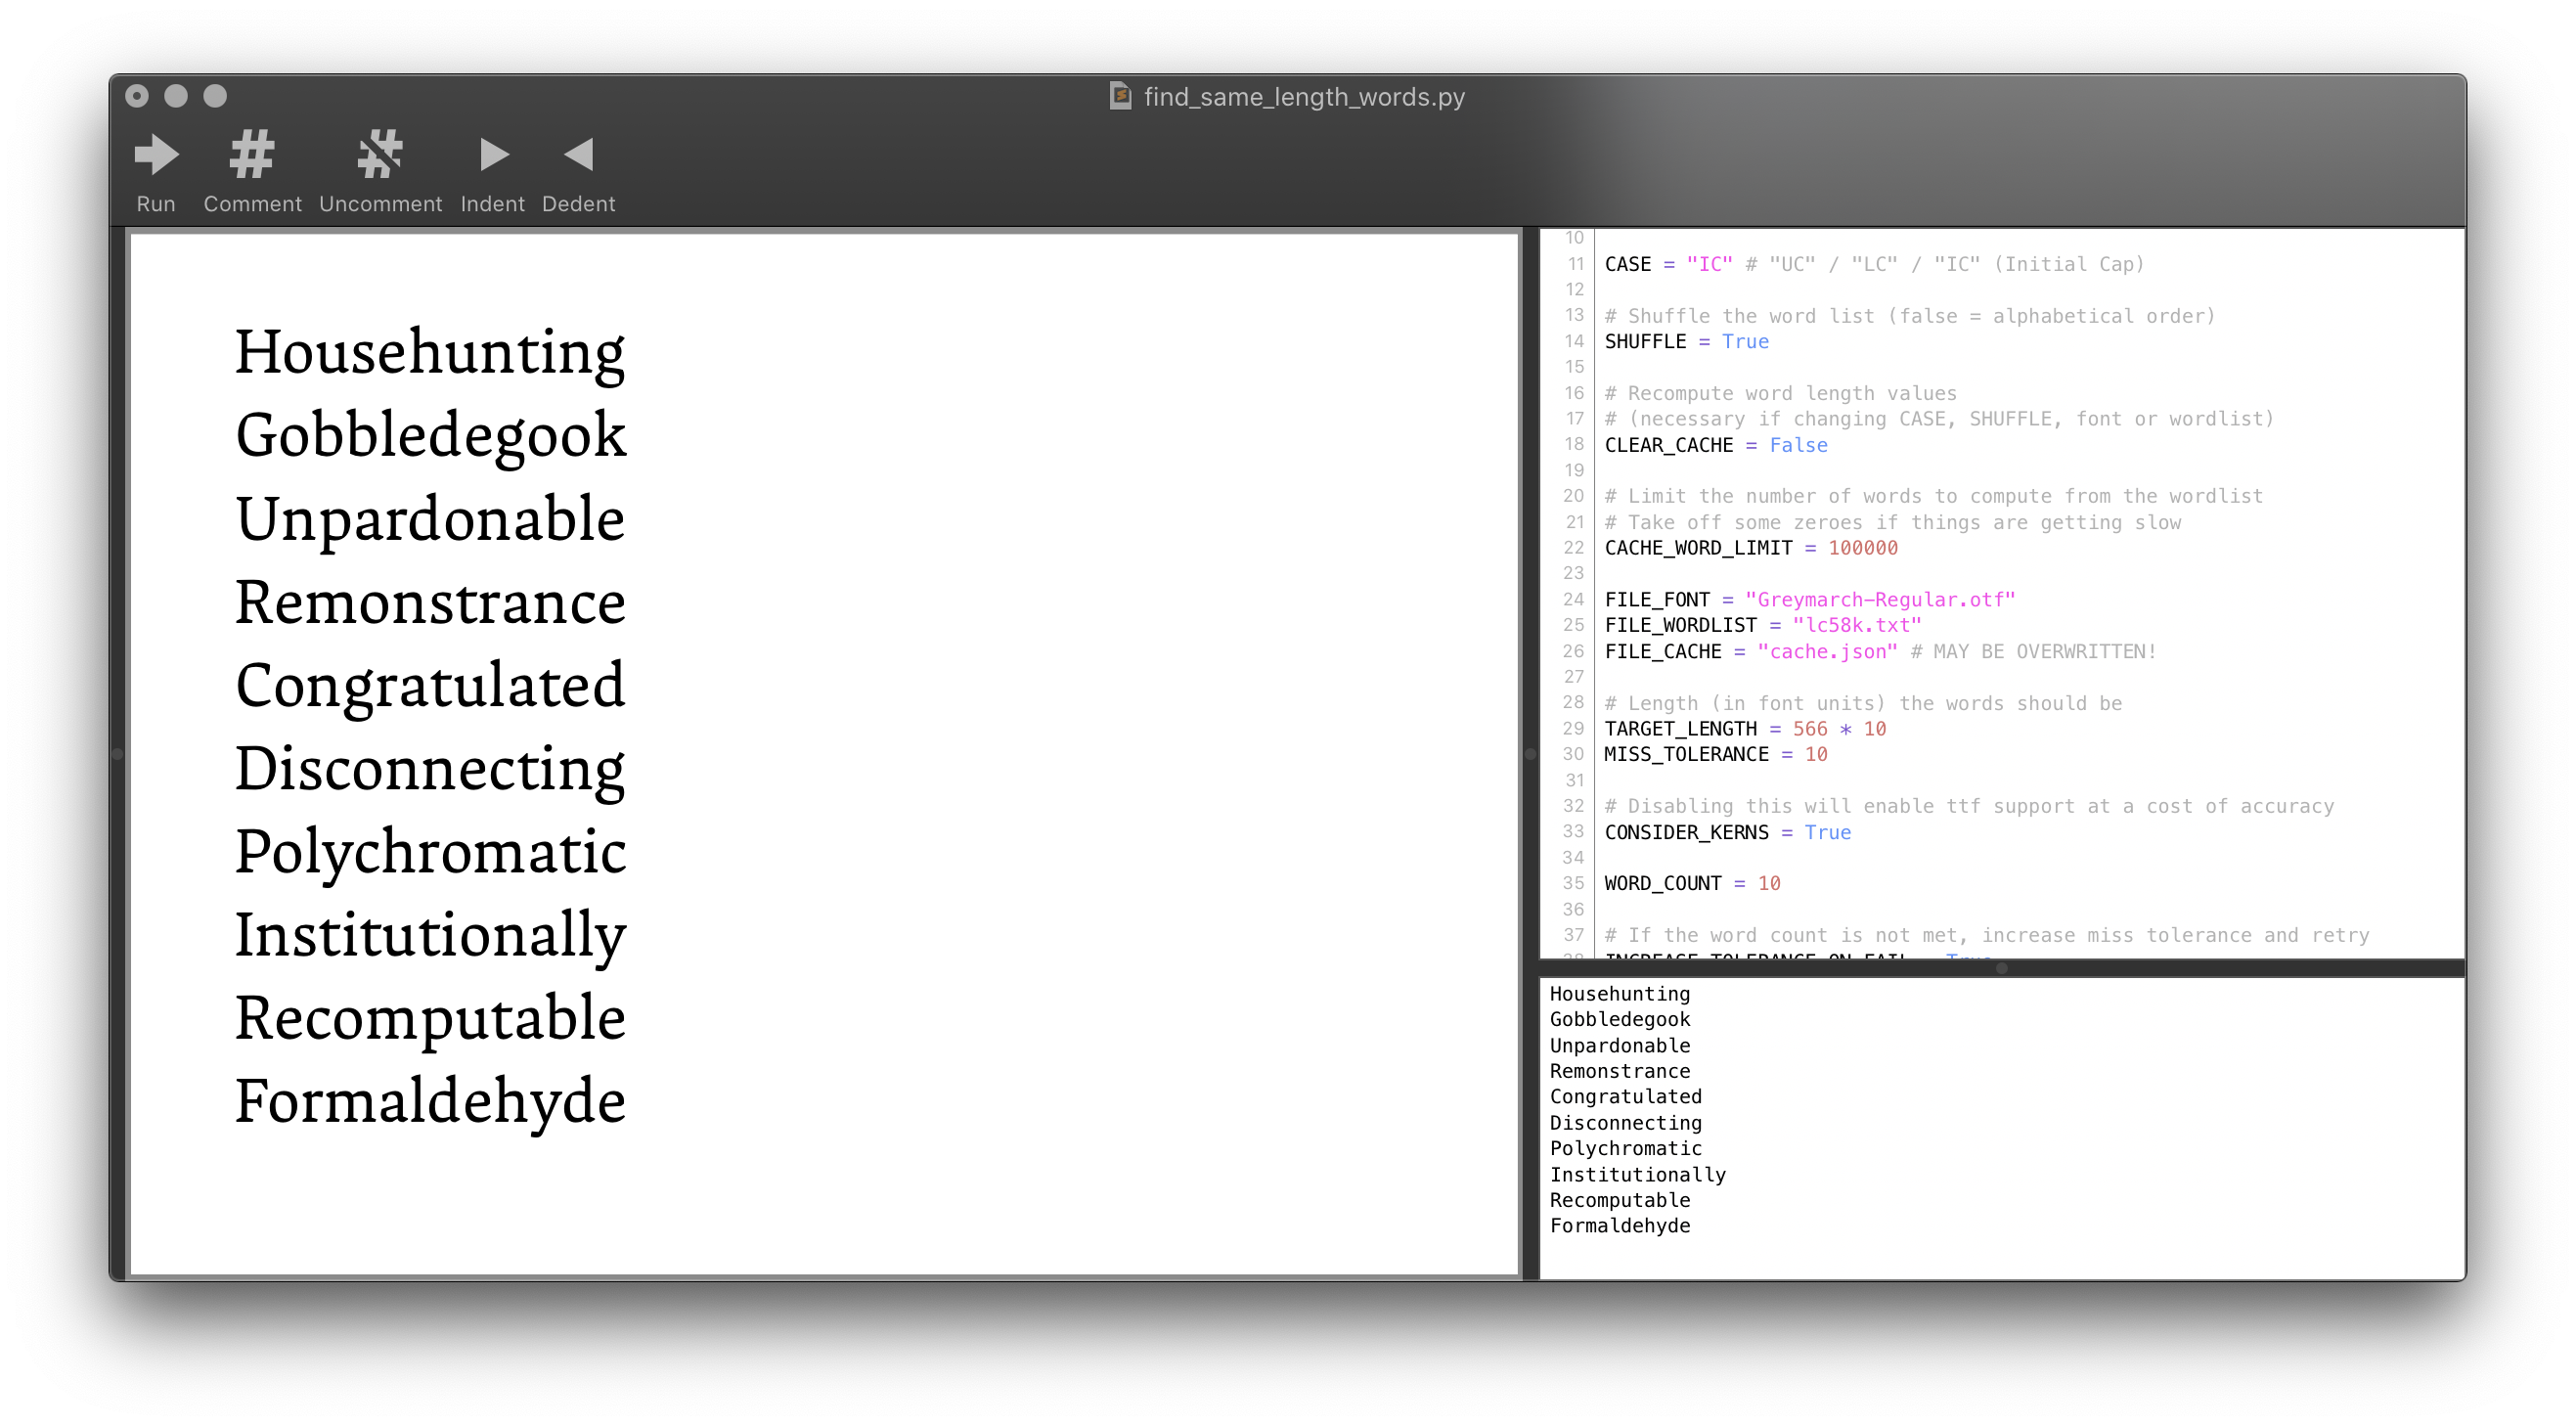Click the Python file icon in title bar
The width and height of the screenshot is (2576, 1426).
click(x=1120, y=96)
